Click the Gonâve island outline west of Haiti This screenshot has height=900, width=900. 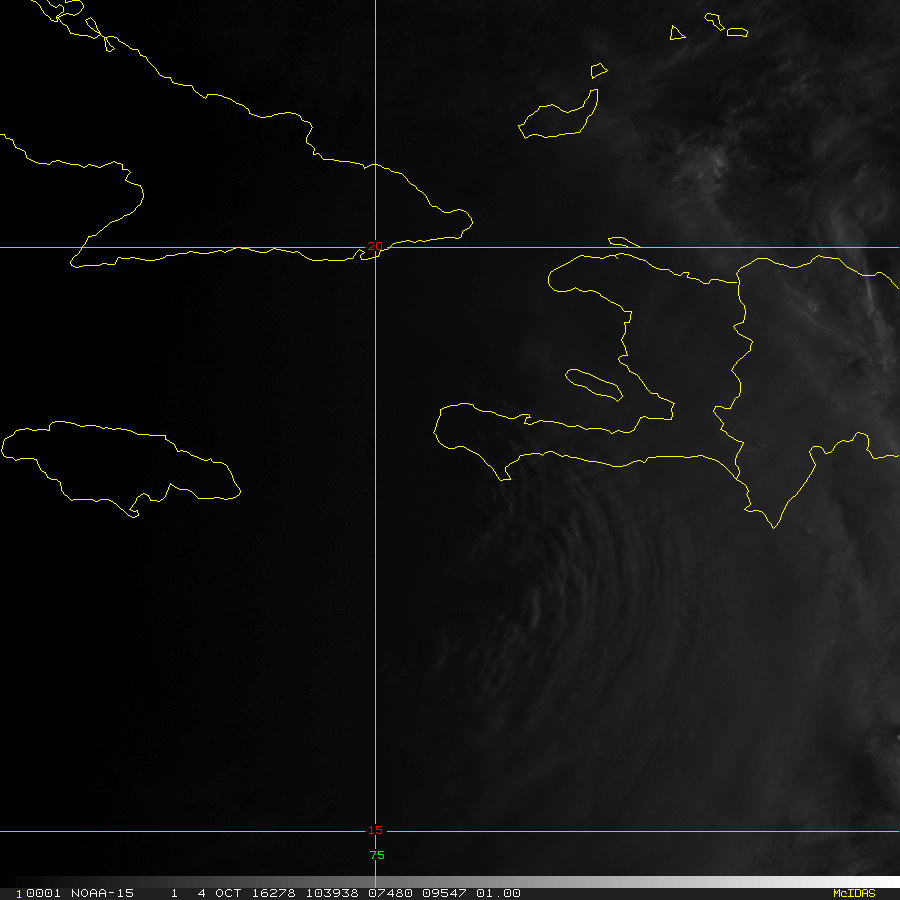tap(593, 385)
